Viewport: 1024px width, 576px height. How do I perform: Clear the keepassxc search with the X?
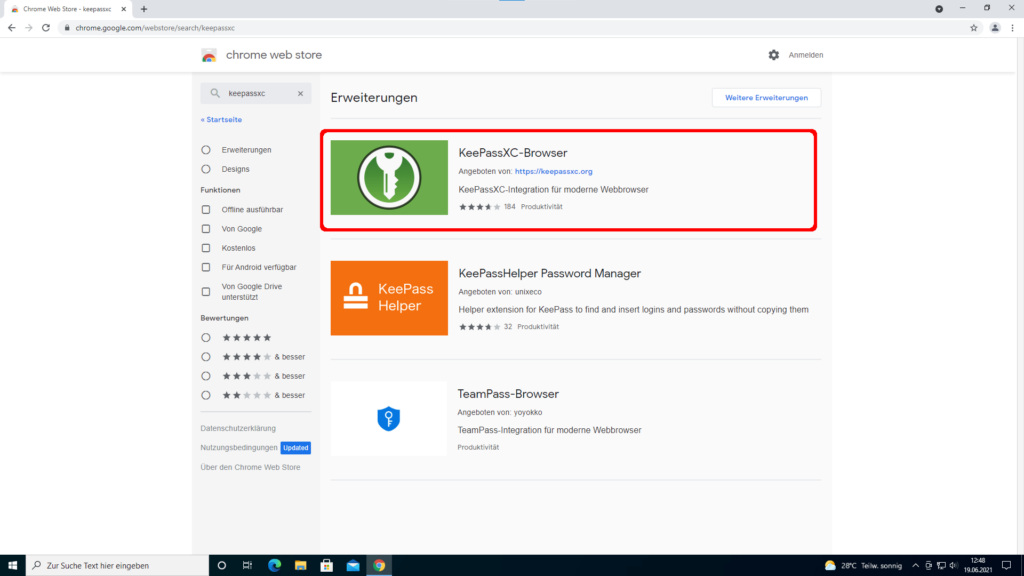click(300, 93)
